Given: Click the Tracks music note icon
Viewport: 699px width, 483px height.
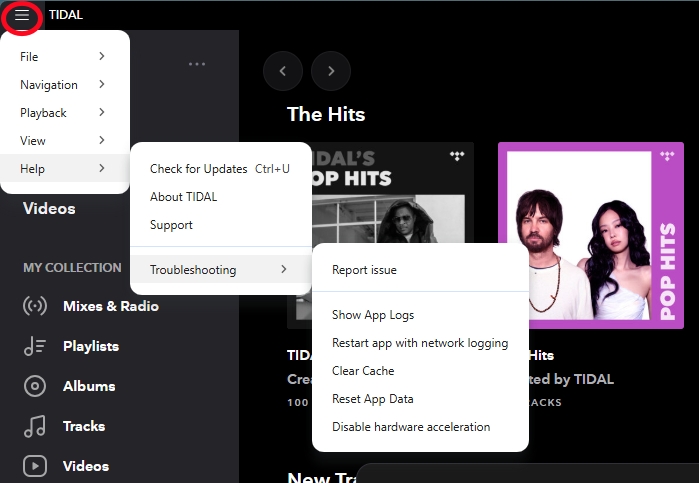Looking at the screenshot, I should pyautogui.click(x=35, y=426).
